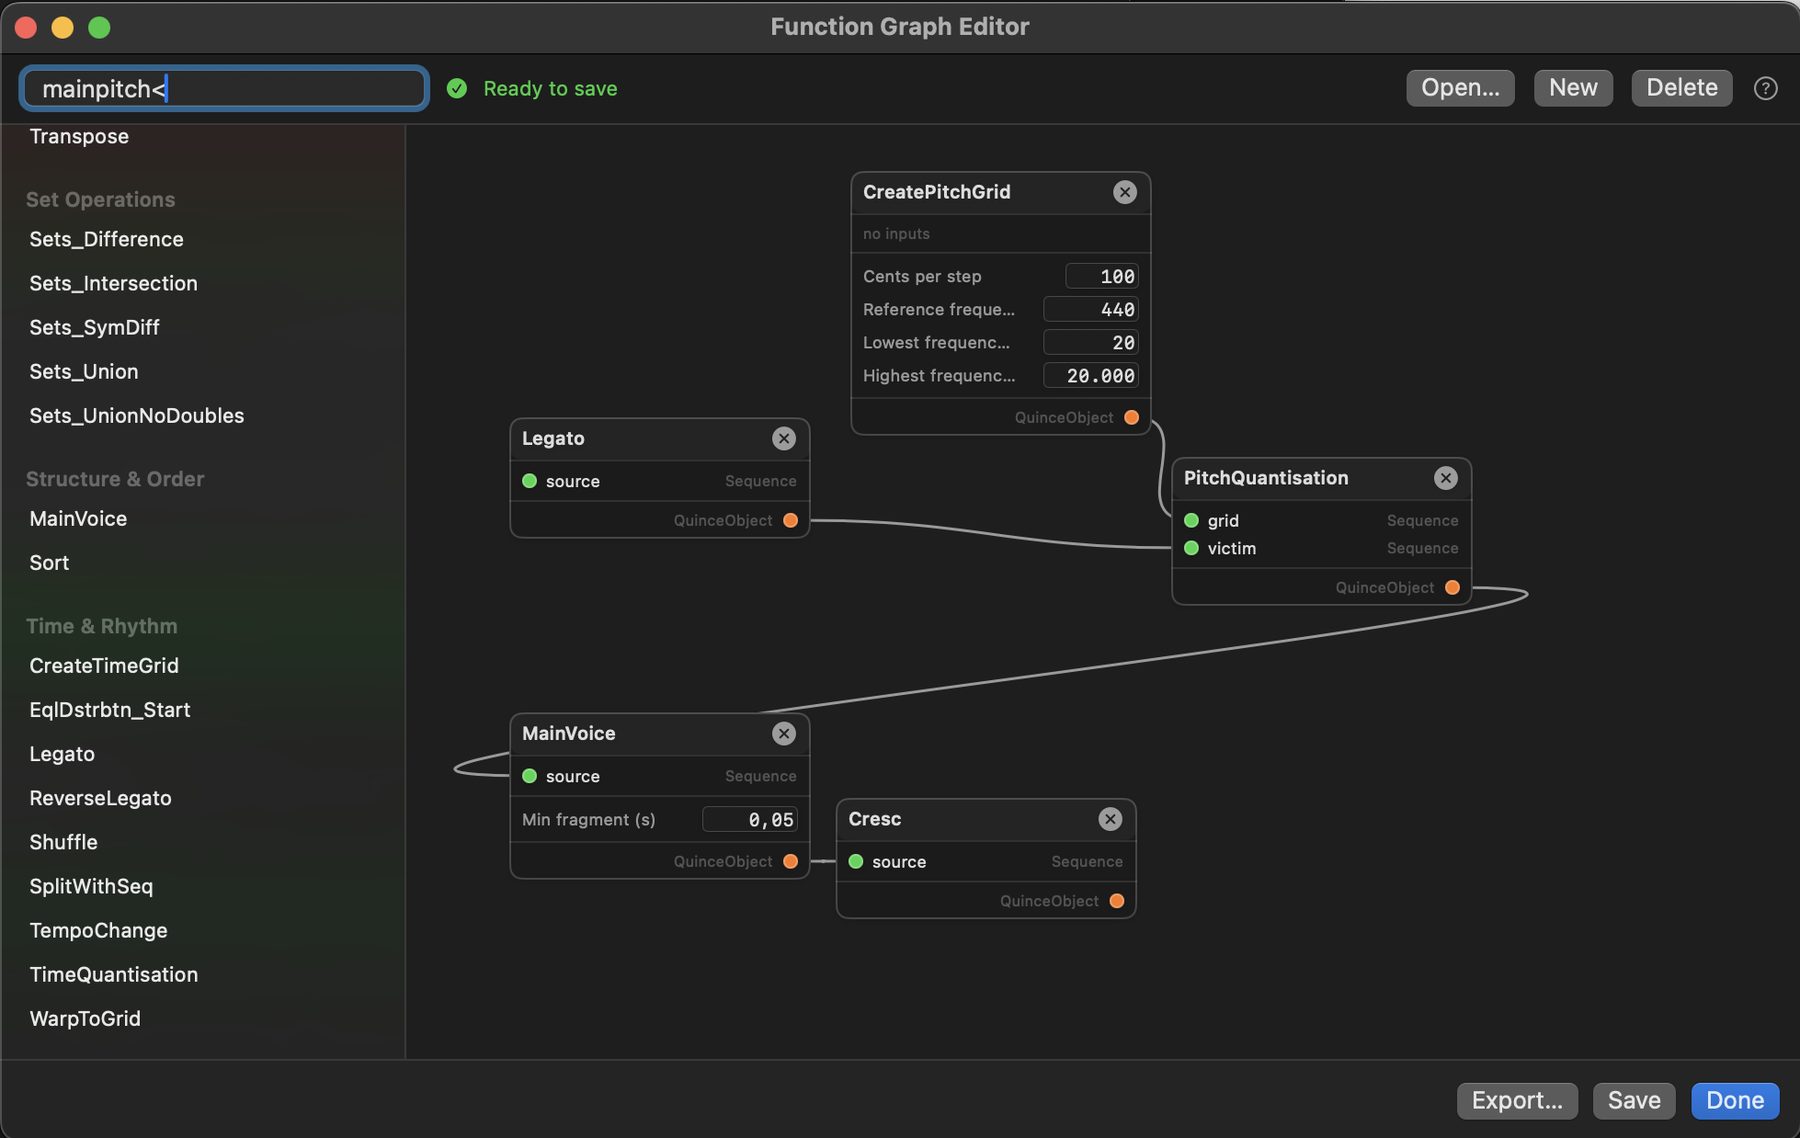Remove the CreatePitchGrid node with its X
The image size is (1800, 1138).
click(1125, 192)
